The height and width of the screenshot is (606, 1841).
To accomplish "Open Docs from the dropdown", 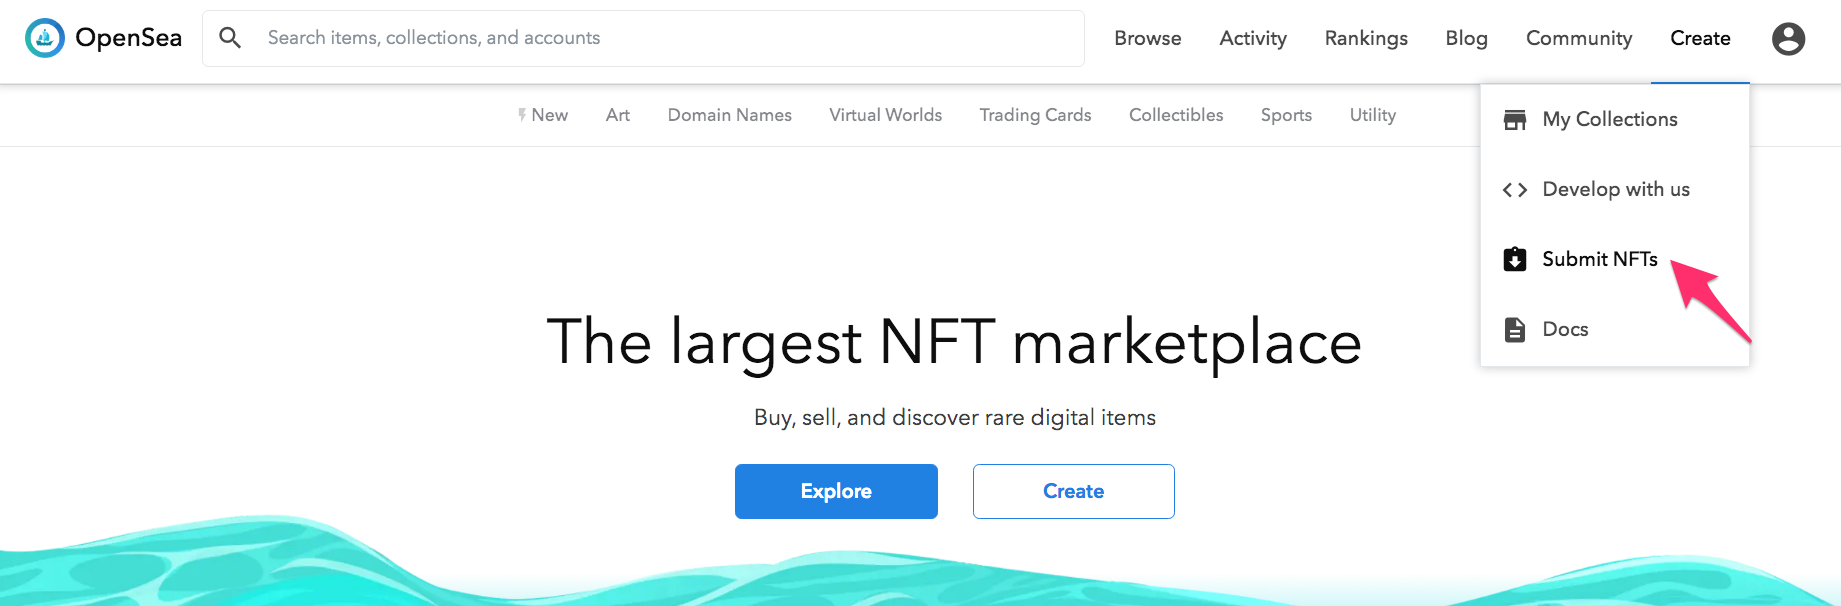I will 1615,329.
